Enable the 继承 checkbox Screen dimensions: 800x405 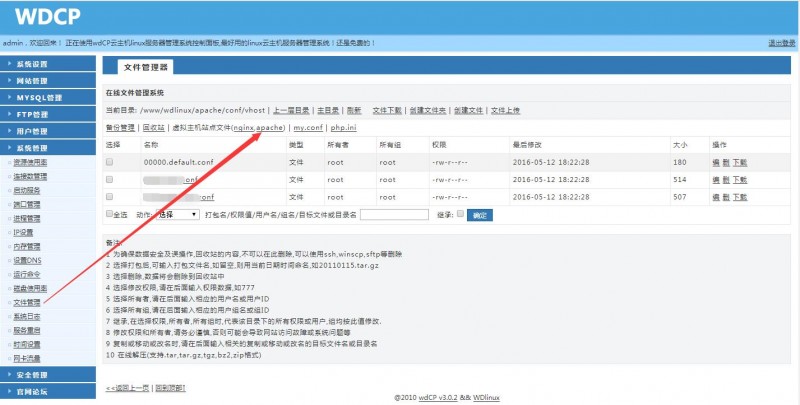(459, 214)
